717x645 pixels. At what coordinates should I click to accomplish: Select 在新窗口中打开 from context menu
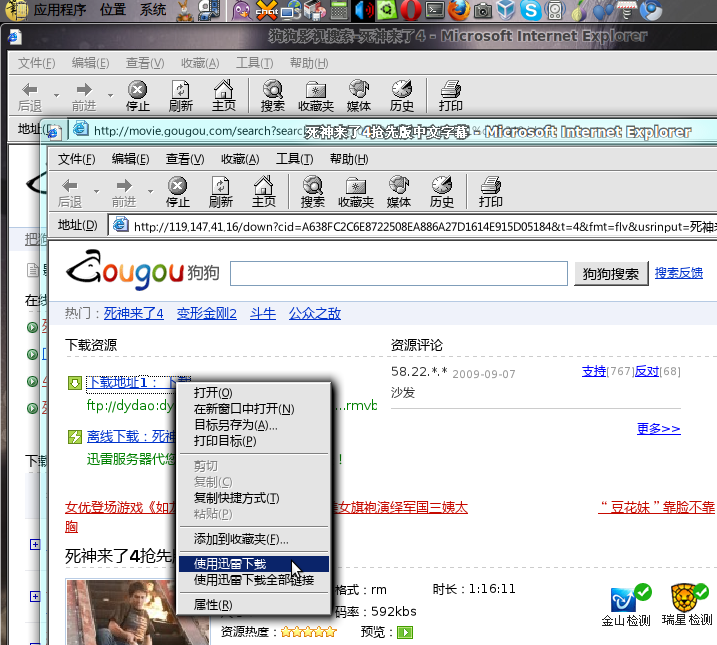pos(254,409)
